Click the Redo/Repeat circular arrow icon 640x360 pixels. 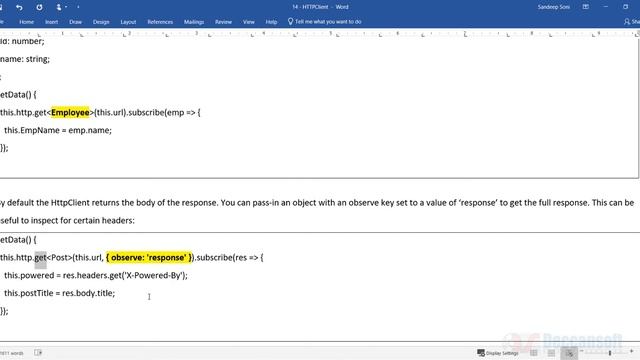click(39, 7)
